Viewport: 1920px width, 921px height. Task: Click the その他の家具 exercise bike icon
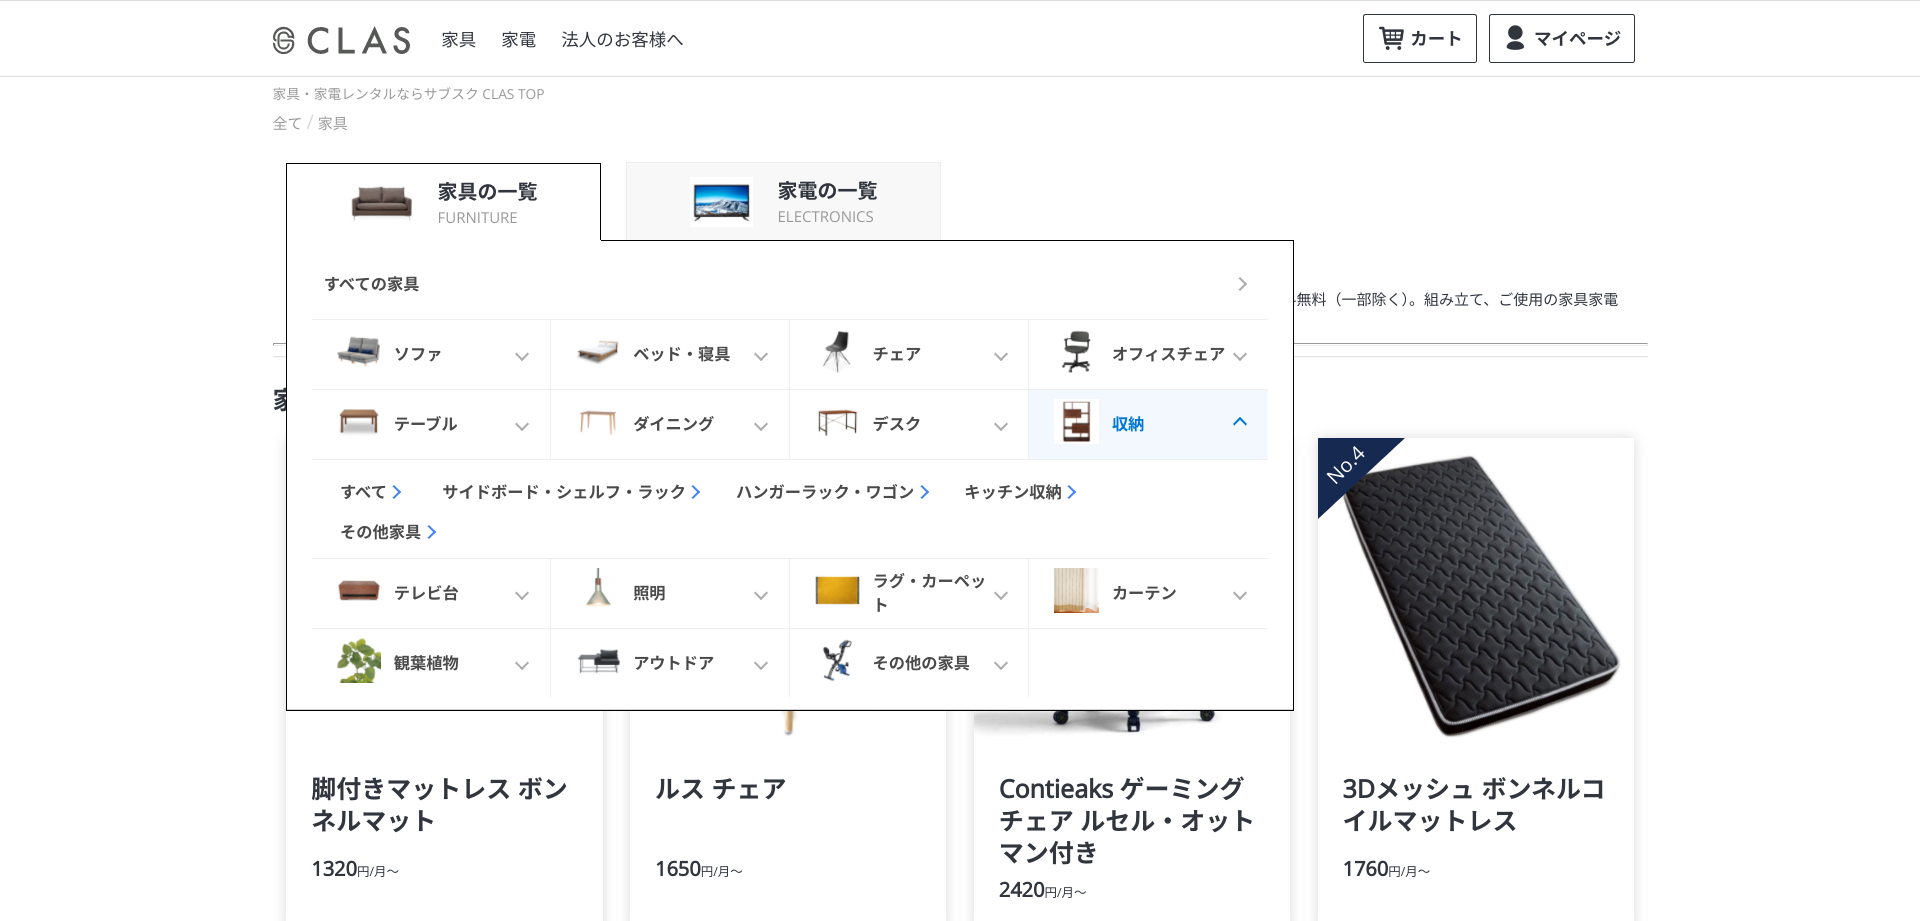coord(837,661)
